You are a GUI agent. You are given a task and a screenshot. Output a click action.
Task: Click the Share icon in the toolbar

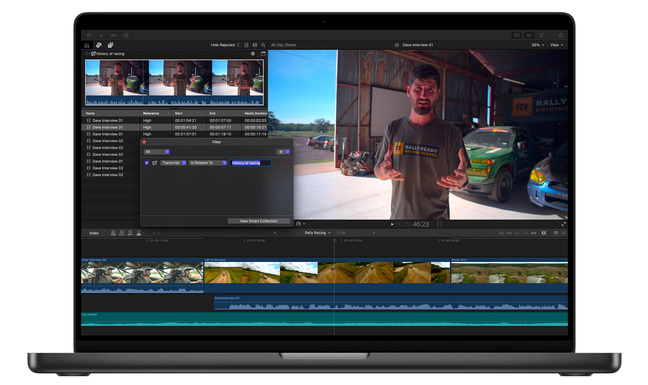(x=561, y=36)
